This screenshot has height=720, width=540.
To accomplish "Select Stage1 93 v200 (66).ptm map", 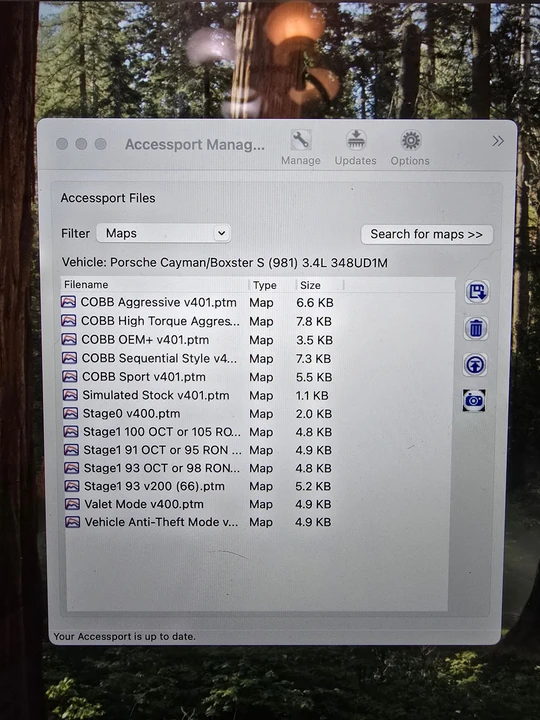I will click(x=154, y=486).
